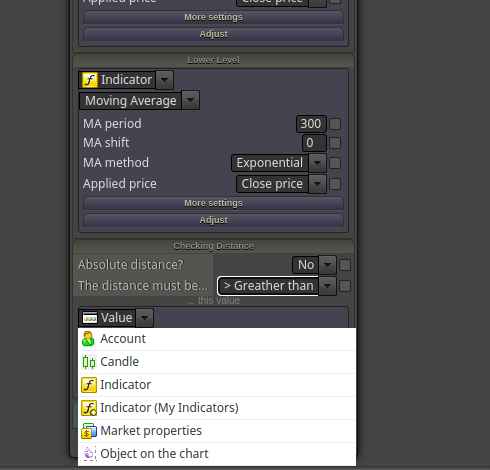This screenshot has height=470, width=490.
Task: Open the Moving Average dropdown arrow
Action: point(190,100)
